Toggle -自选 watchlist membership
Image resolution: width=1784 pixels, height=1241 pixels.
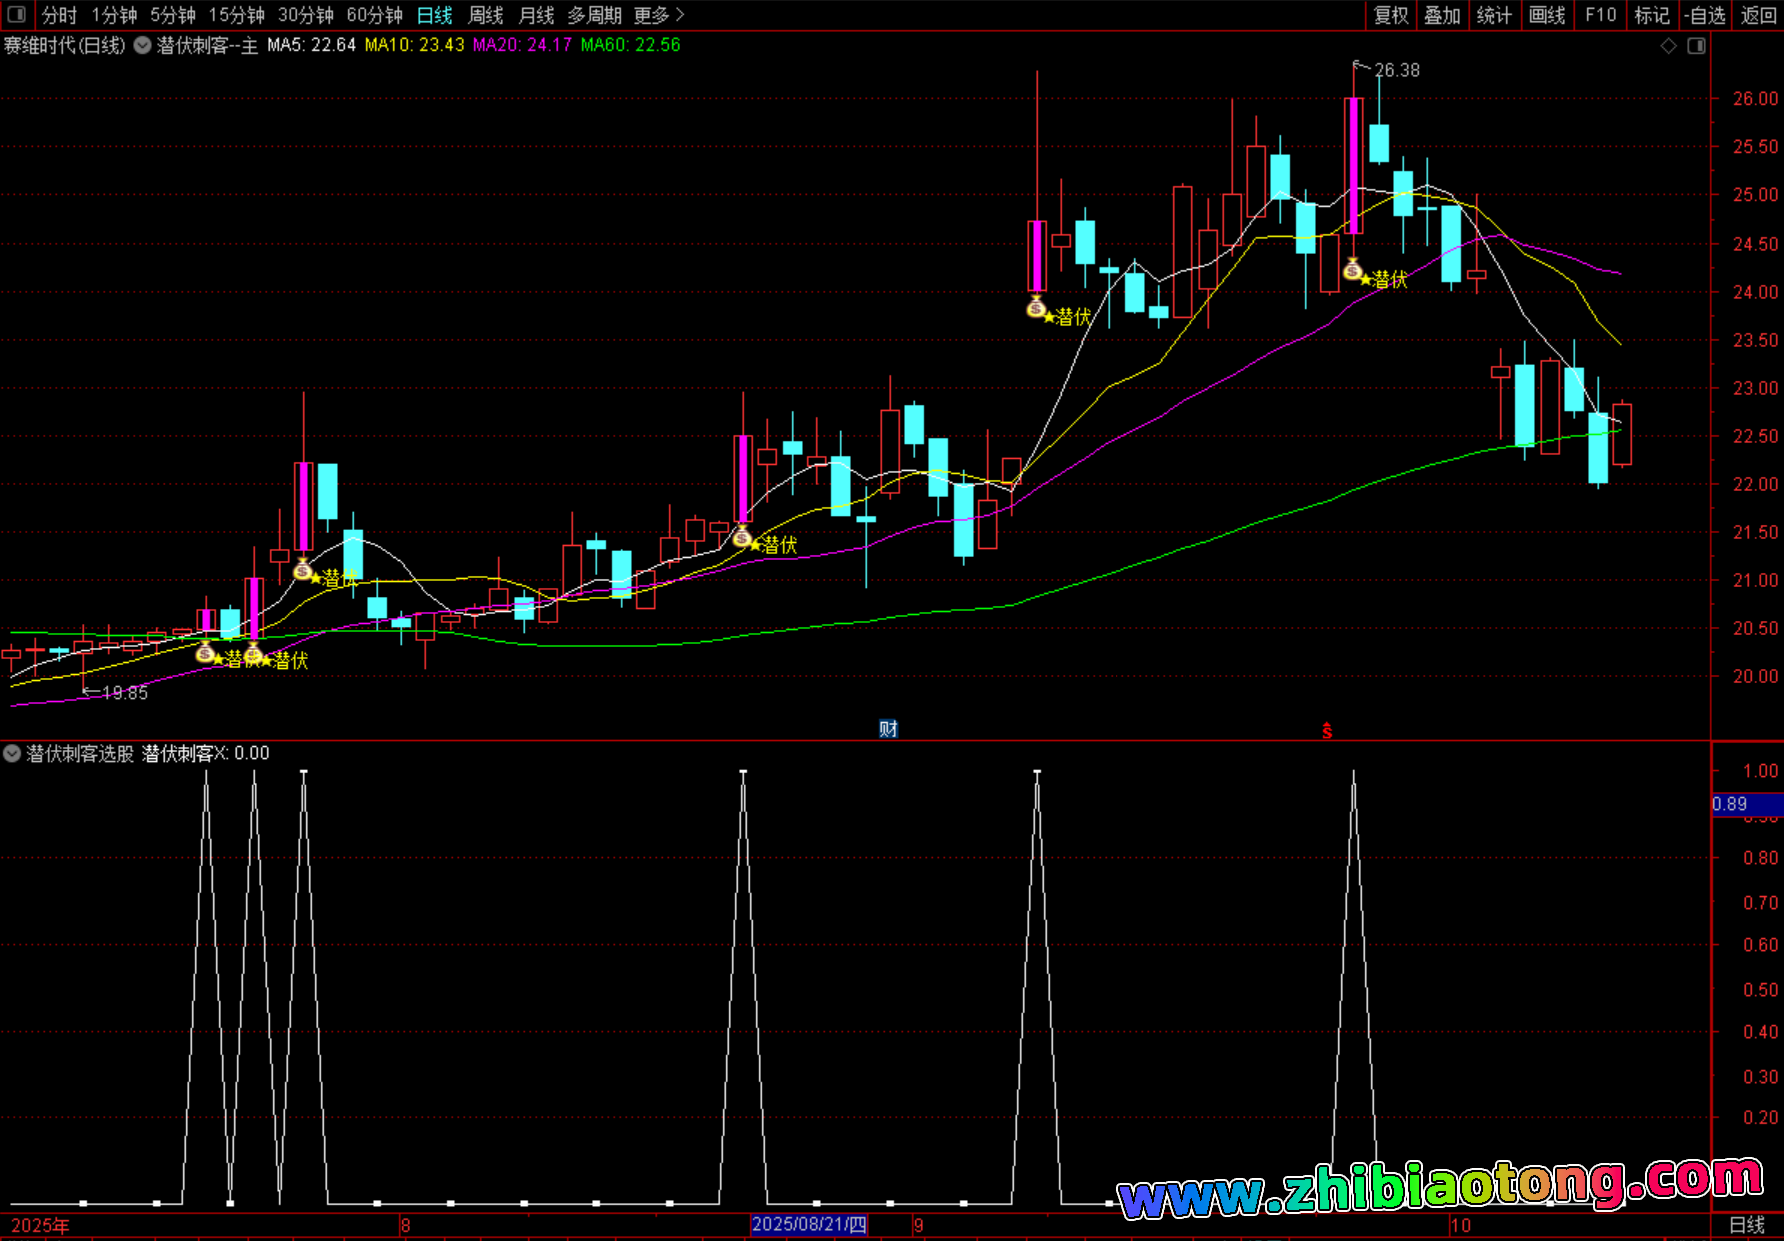click(1704, 15)
